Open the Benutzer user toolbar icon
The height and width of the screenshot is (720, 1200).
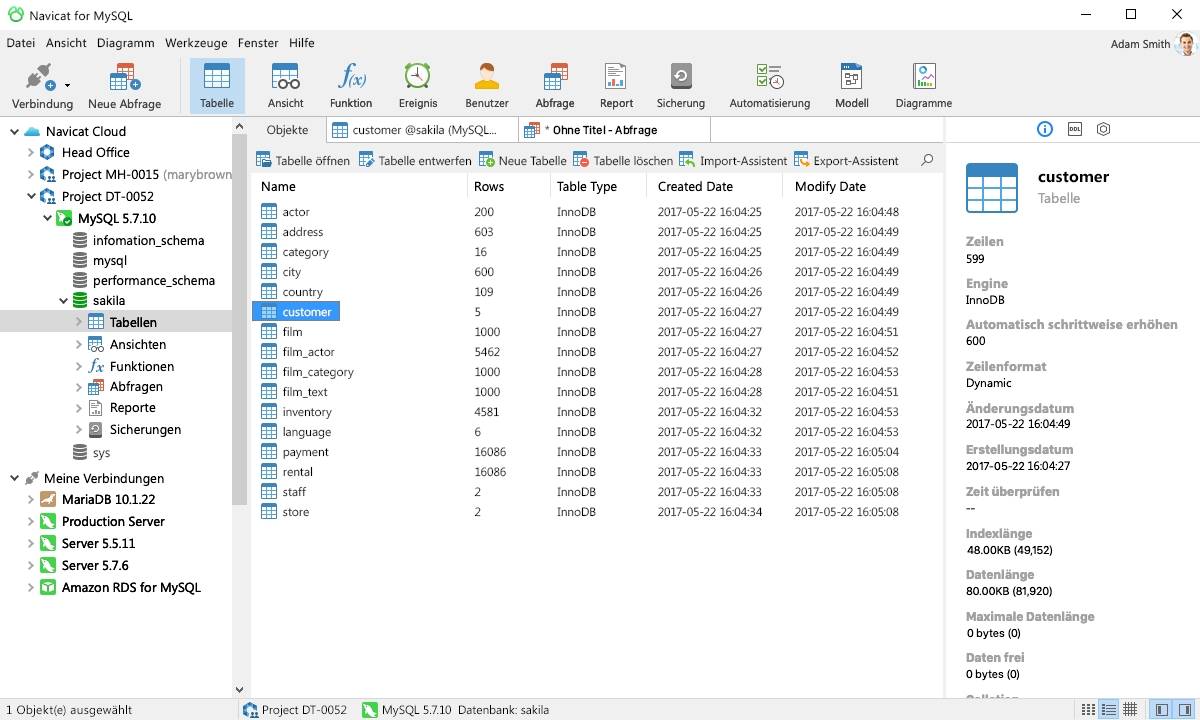coord(487,86)
